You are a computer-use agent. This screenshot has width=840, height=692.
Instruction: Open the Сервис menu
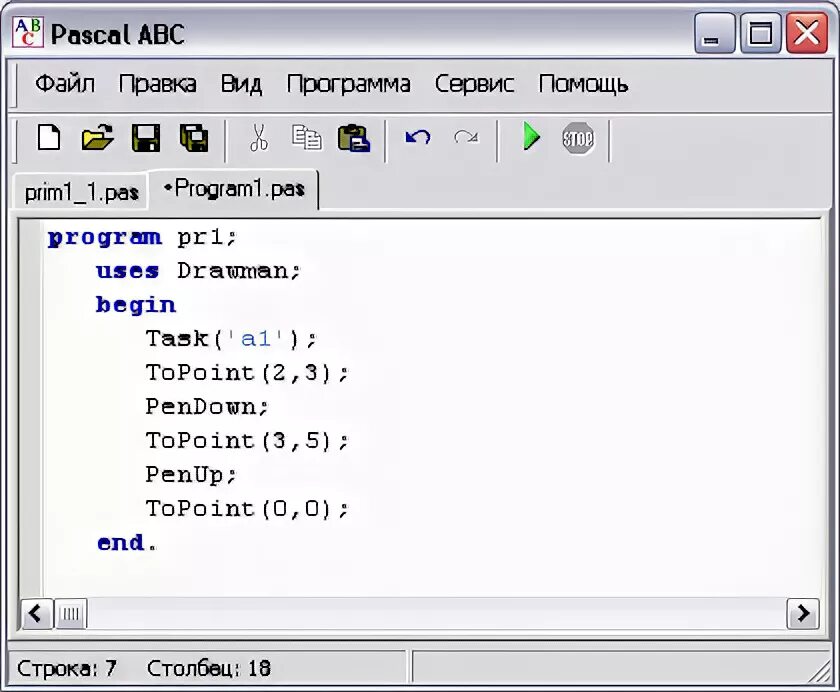pos(475,84)
